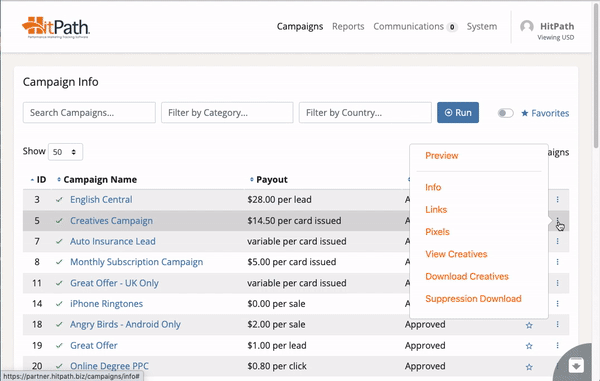Go to Reports in top navigation

tap(348, 26)
